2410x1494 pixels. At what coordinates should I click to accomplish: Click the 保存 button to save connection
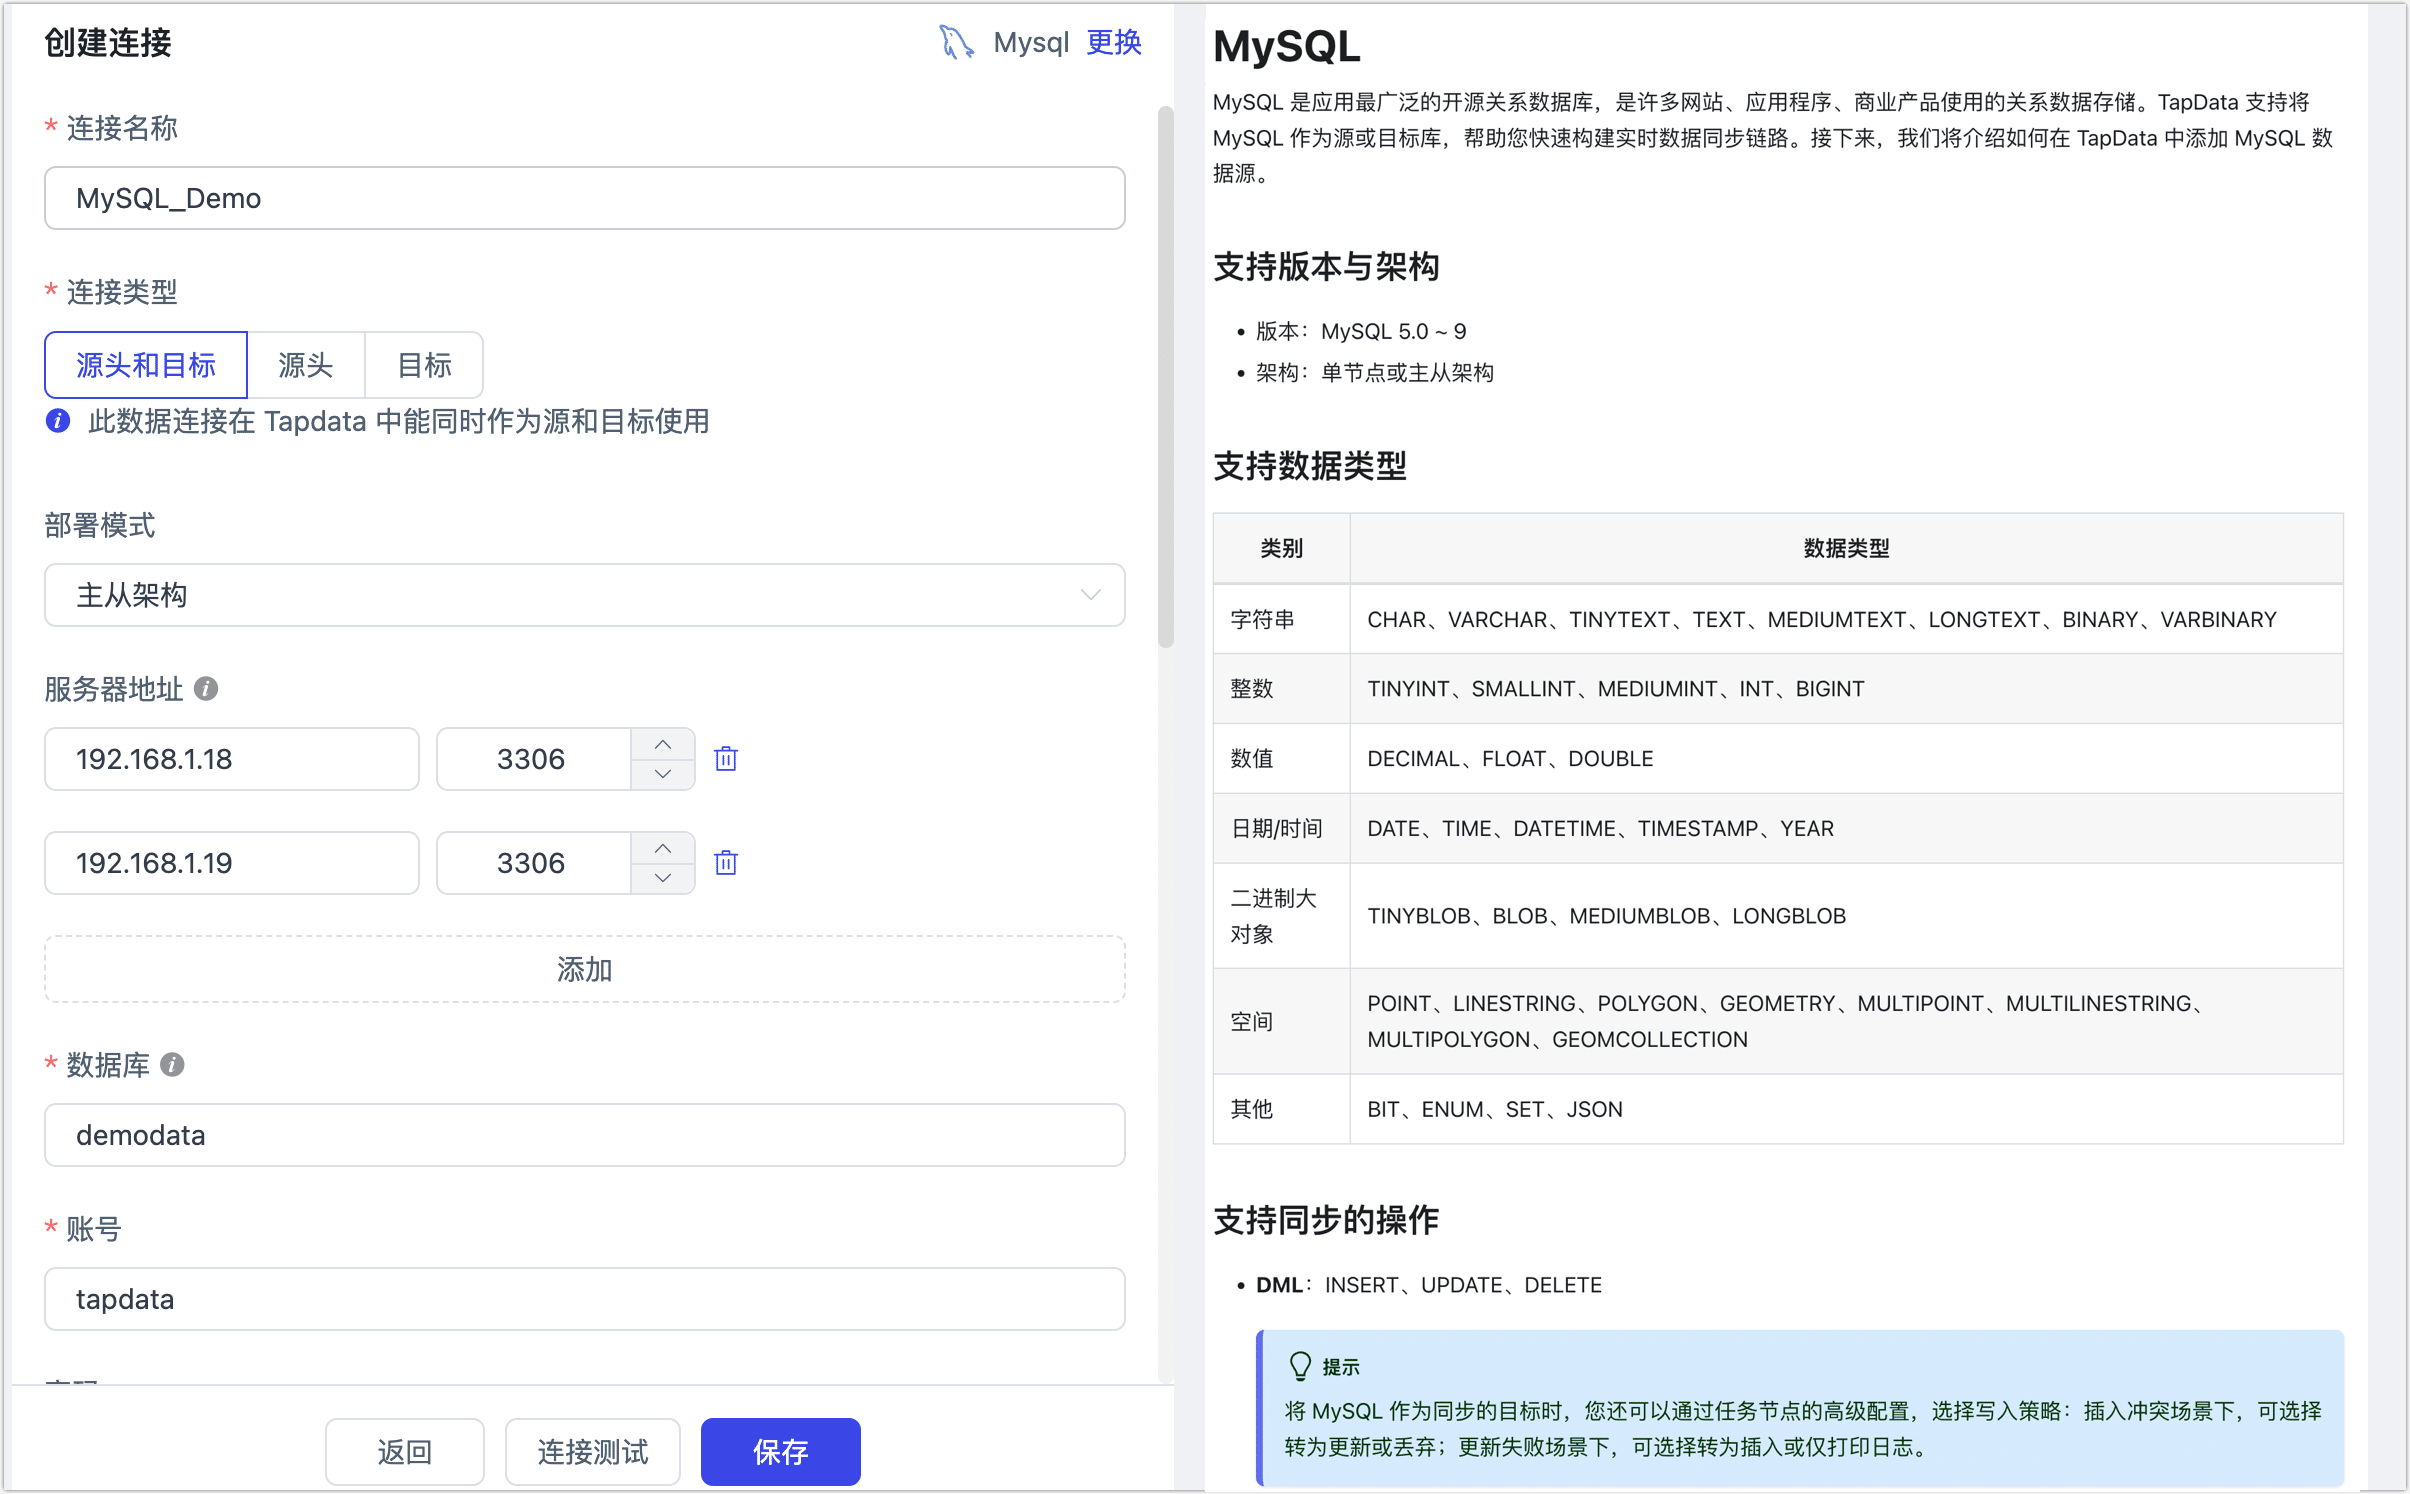point(780,1451)
